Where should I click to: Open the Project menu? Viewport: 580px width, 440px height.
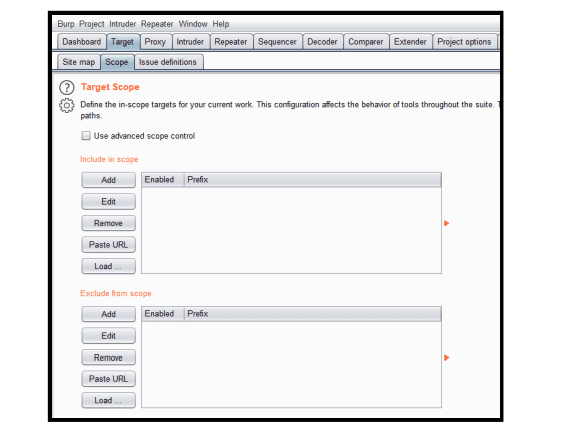point(92,24)
